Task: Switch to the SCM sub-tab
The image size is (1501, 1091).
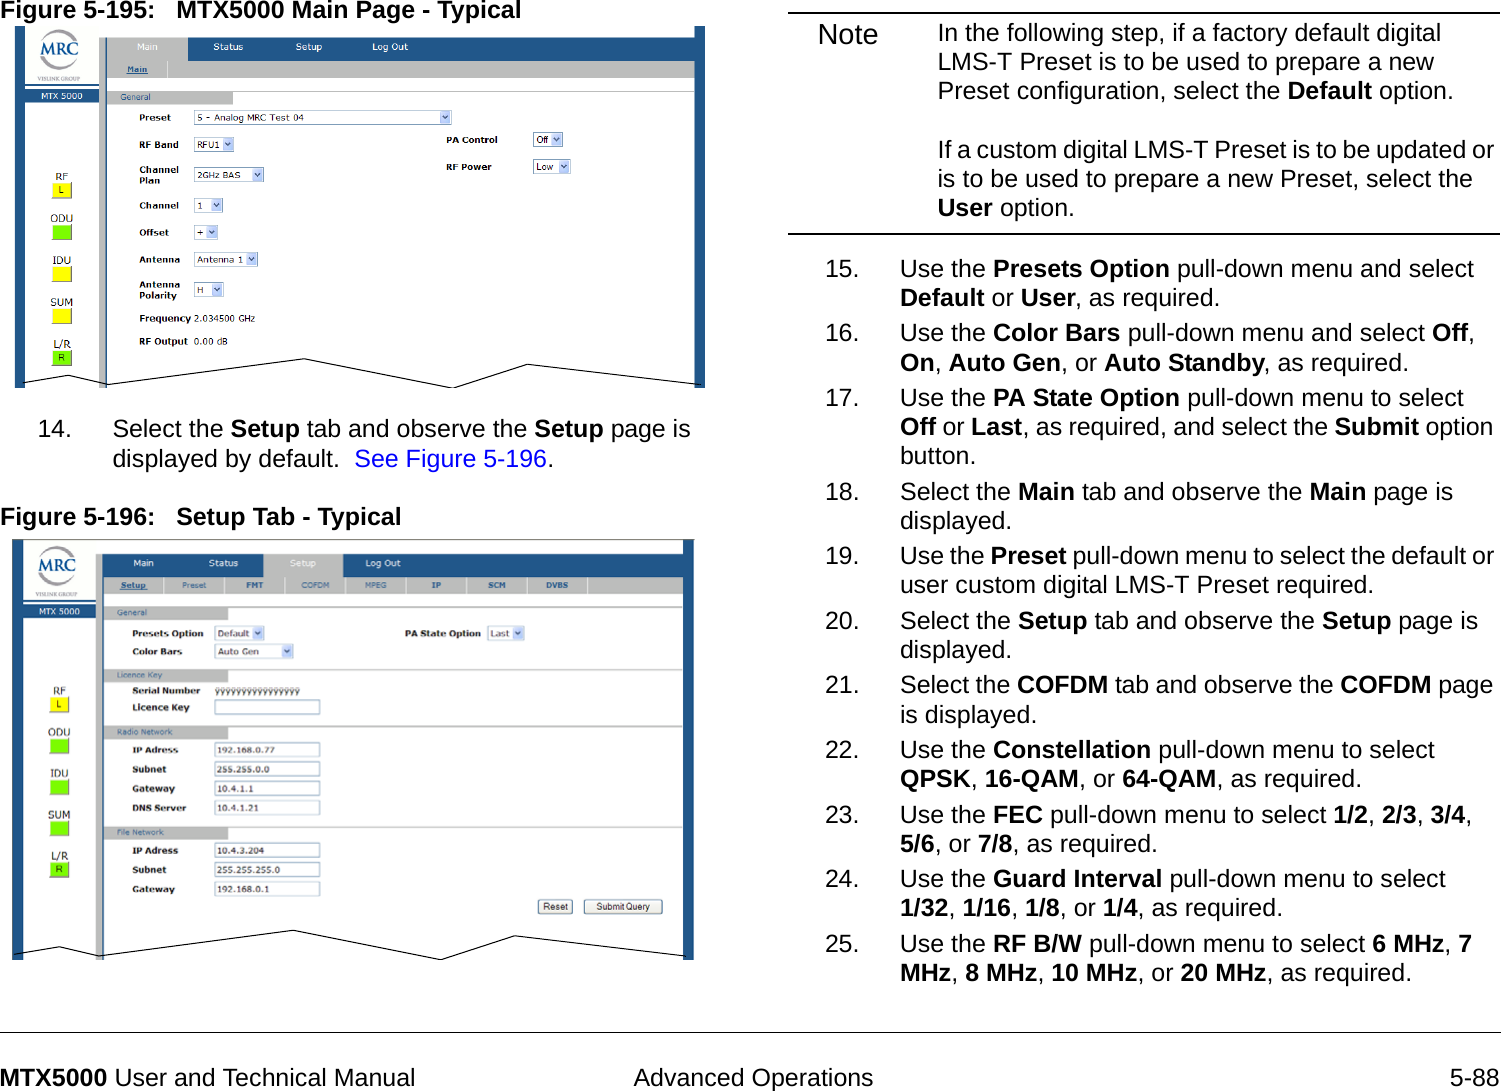Action: point(497,585)
